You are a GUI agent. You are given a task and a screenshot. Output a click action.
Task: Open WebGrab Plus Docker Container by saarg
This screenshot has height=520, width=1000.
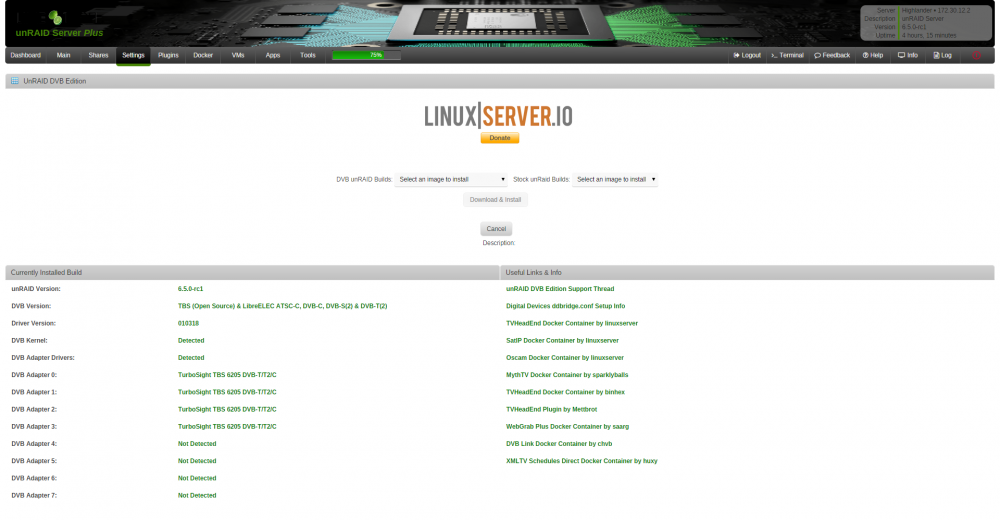(567, 427)
